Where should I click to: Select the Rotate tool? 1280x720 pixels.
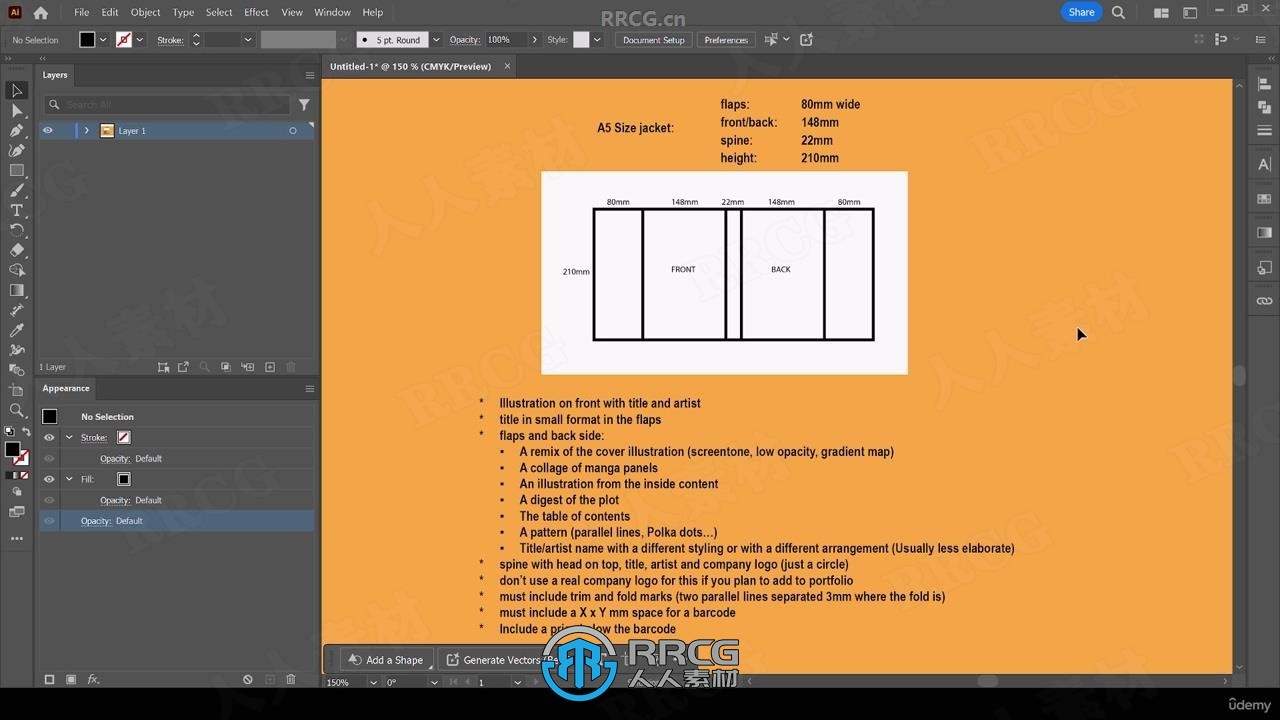click(x=16, y=230)
